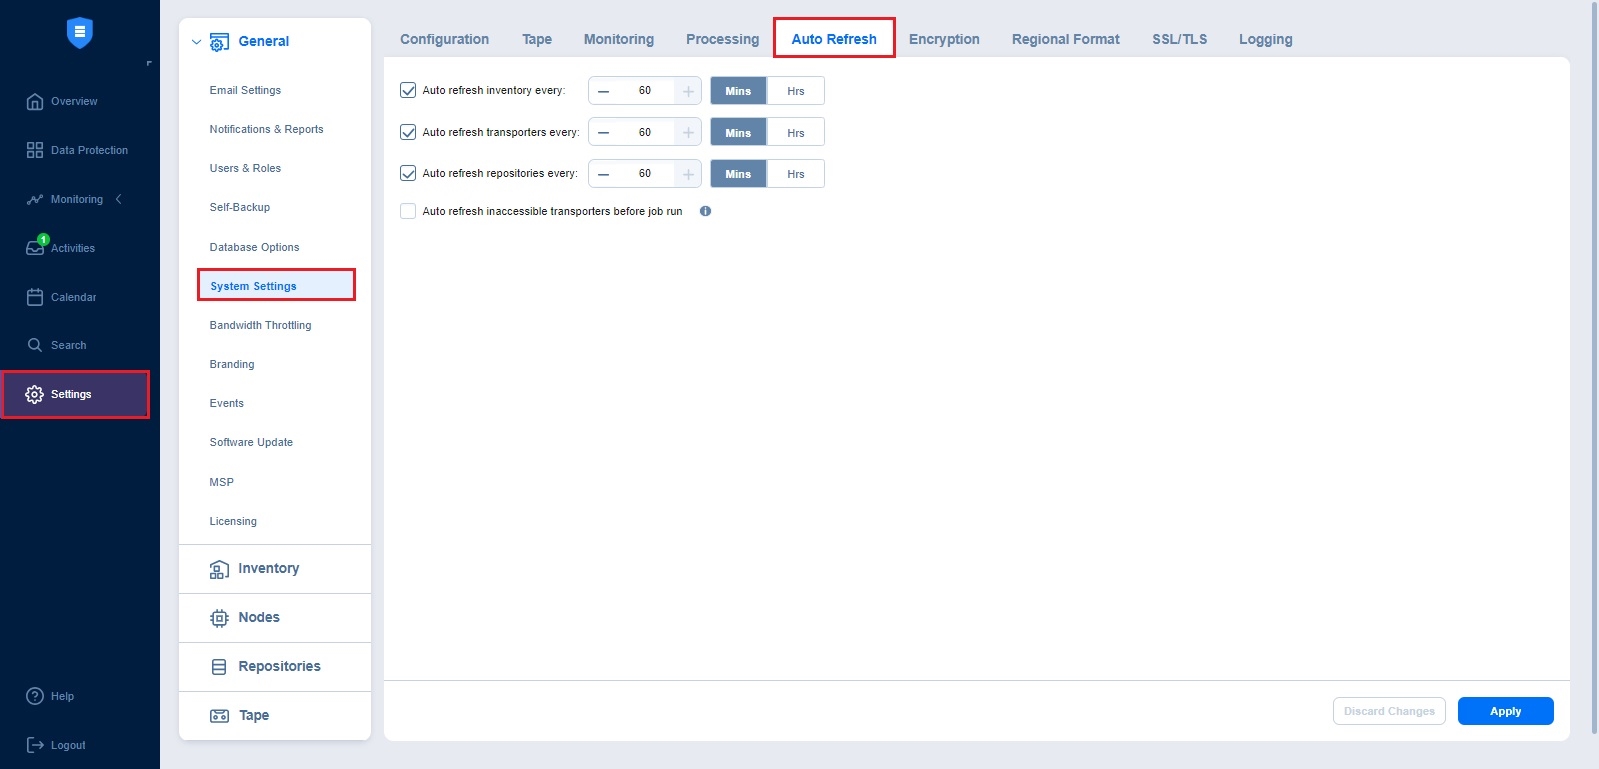Click the repositories refresh interval value field

point(645,174)
